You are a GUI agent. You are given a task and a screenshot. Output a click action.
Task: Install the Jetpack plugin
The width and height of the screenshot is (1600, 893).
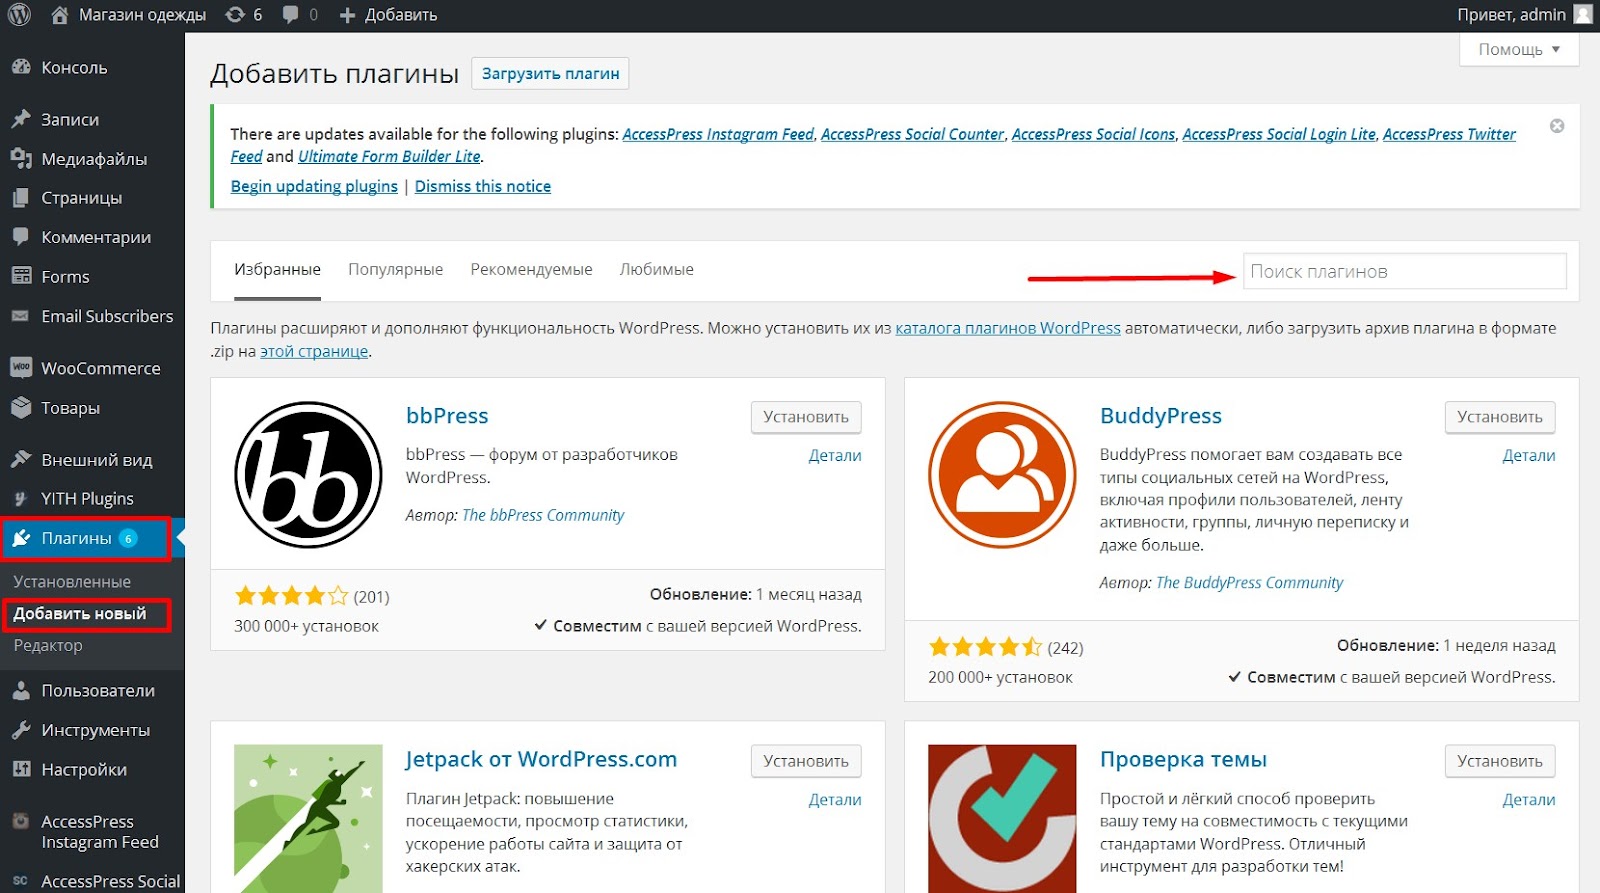806,761
